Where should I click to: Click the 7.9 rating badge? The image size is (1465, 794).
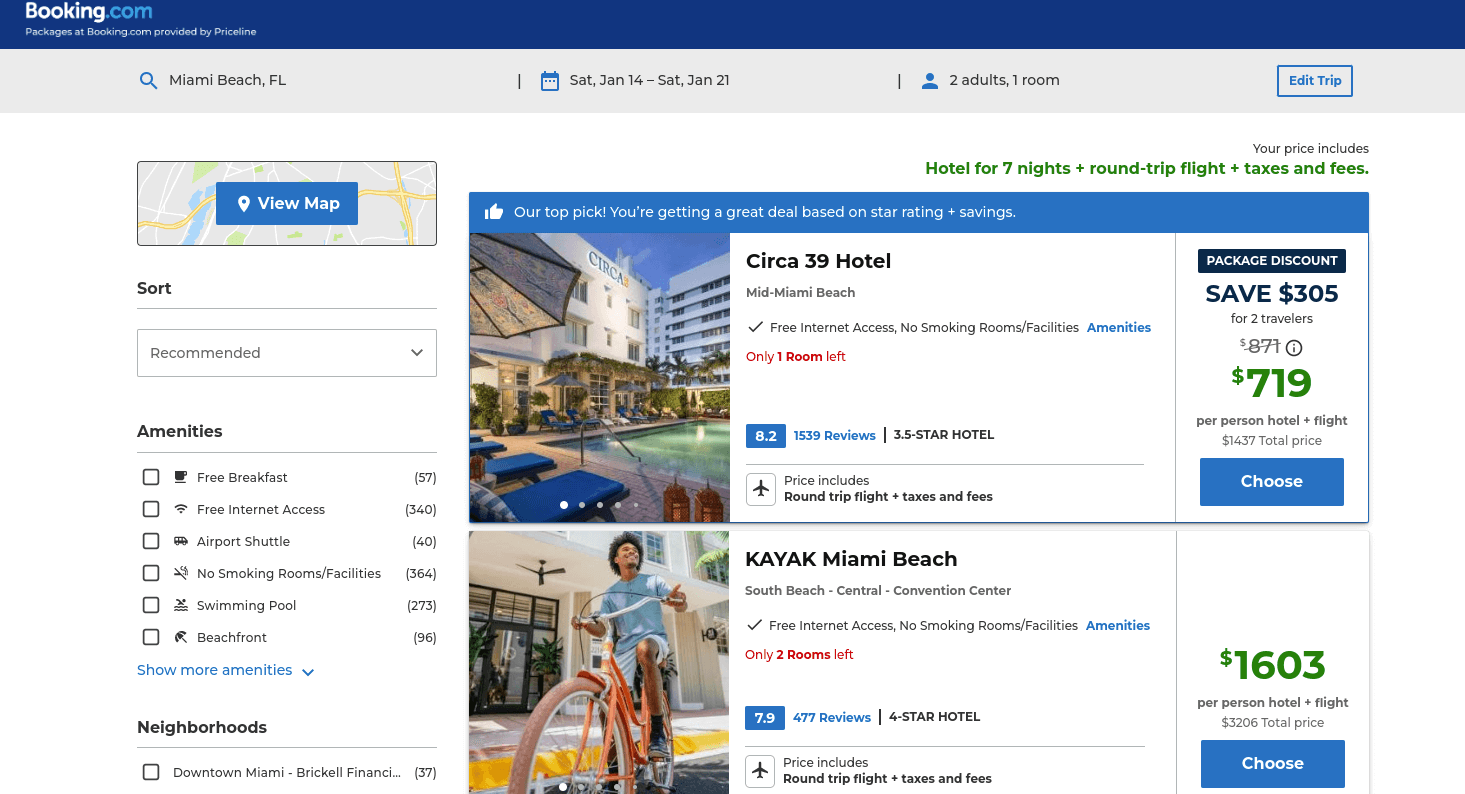(x=765, y=718)
